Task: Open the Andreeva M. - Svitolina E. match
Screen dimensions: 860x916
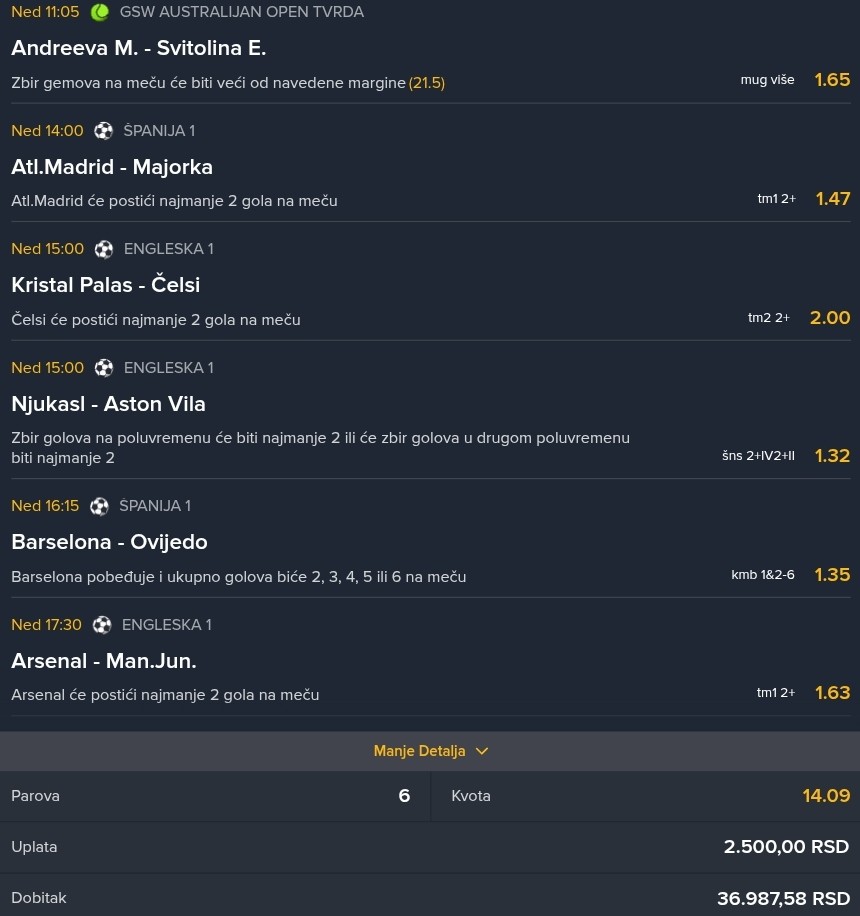Action: (x=138, y=48)
